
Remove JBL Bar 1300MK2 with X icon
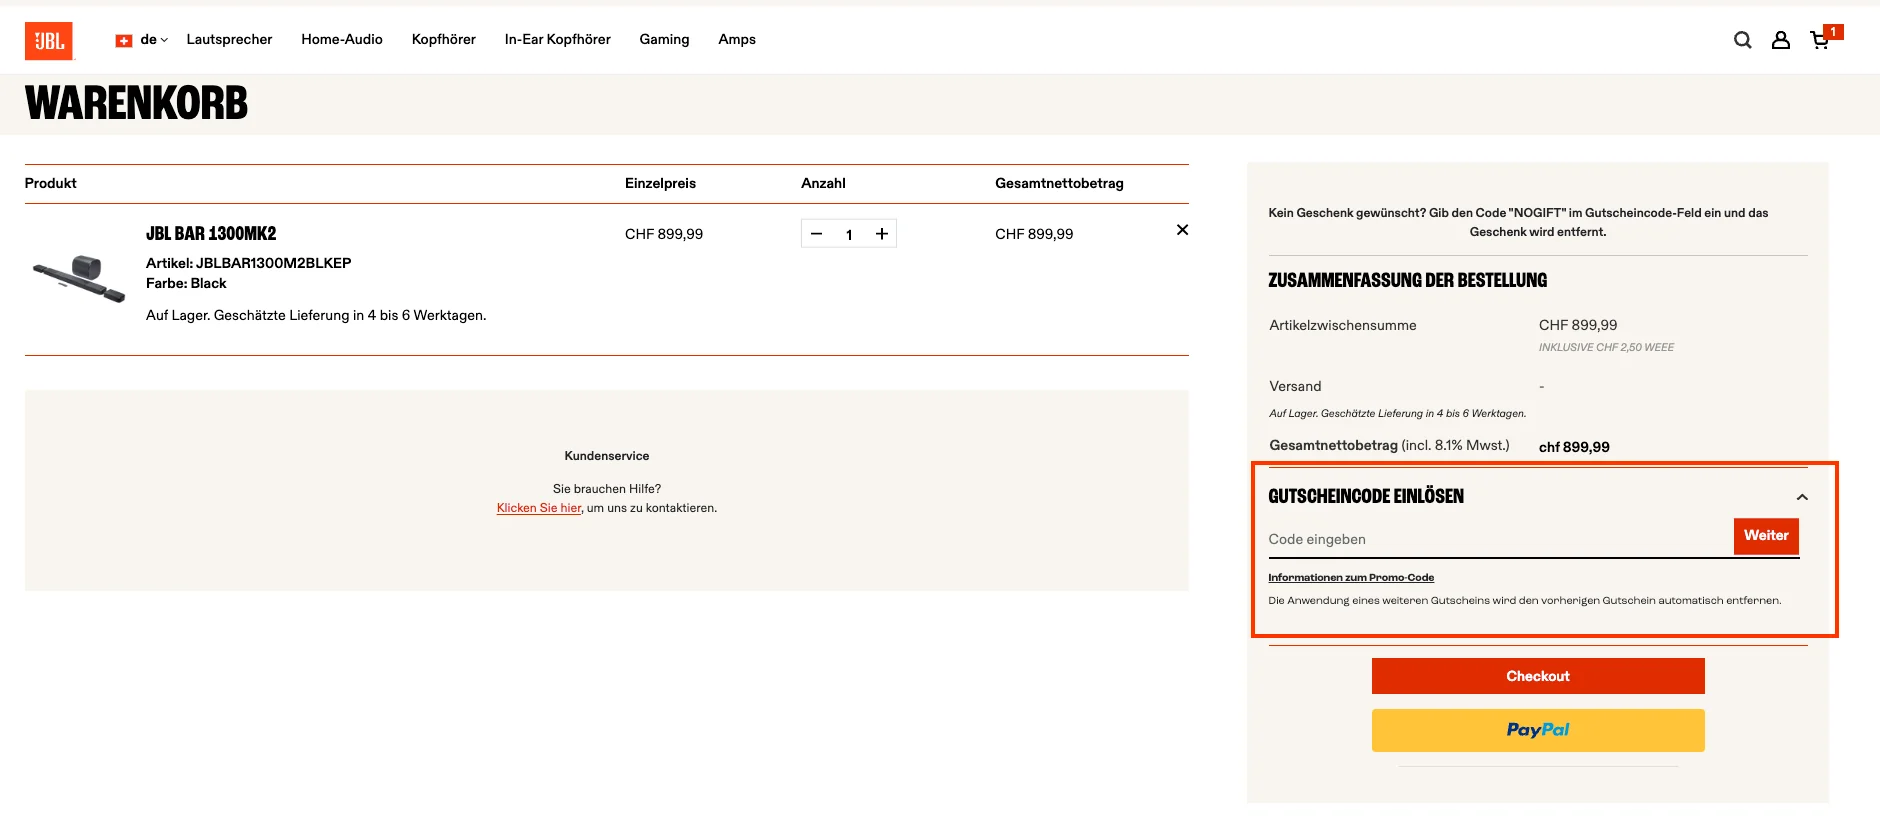coord(1182,230)
